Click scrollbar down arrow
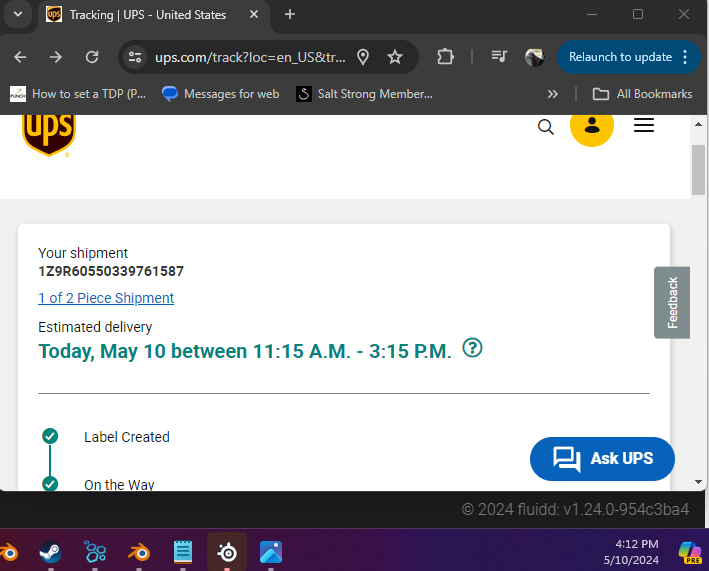 click(698, 482)
